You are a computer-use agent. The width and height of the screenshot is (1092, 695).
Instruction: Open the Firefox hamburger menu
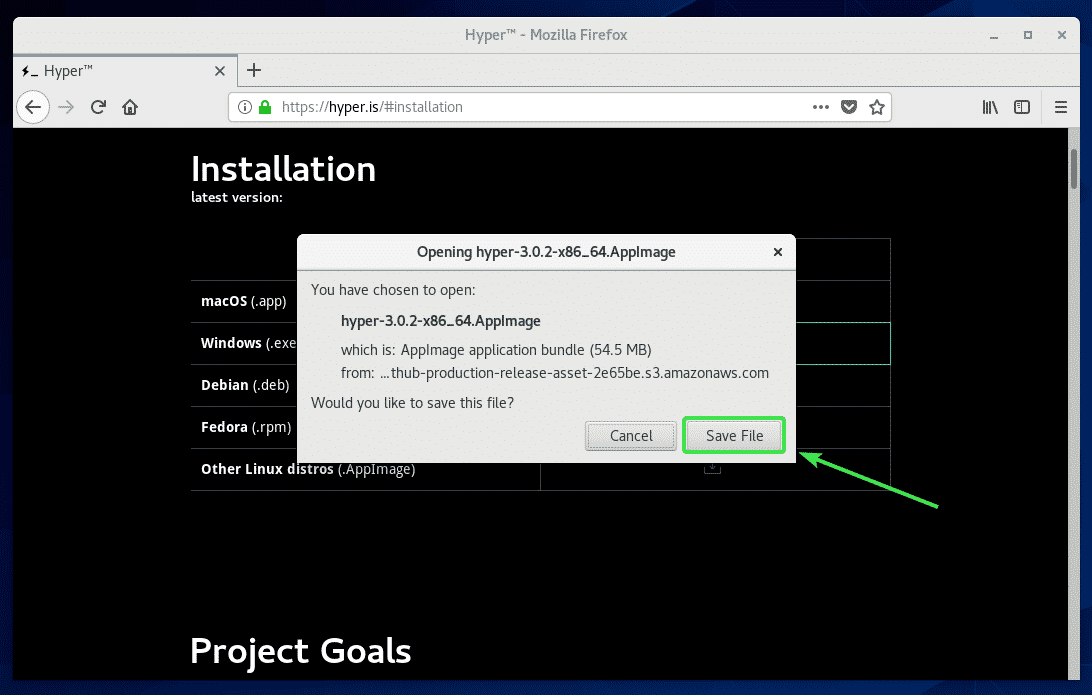[x=1061, y=107]
